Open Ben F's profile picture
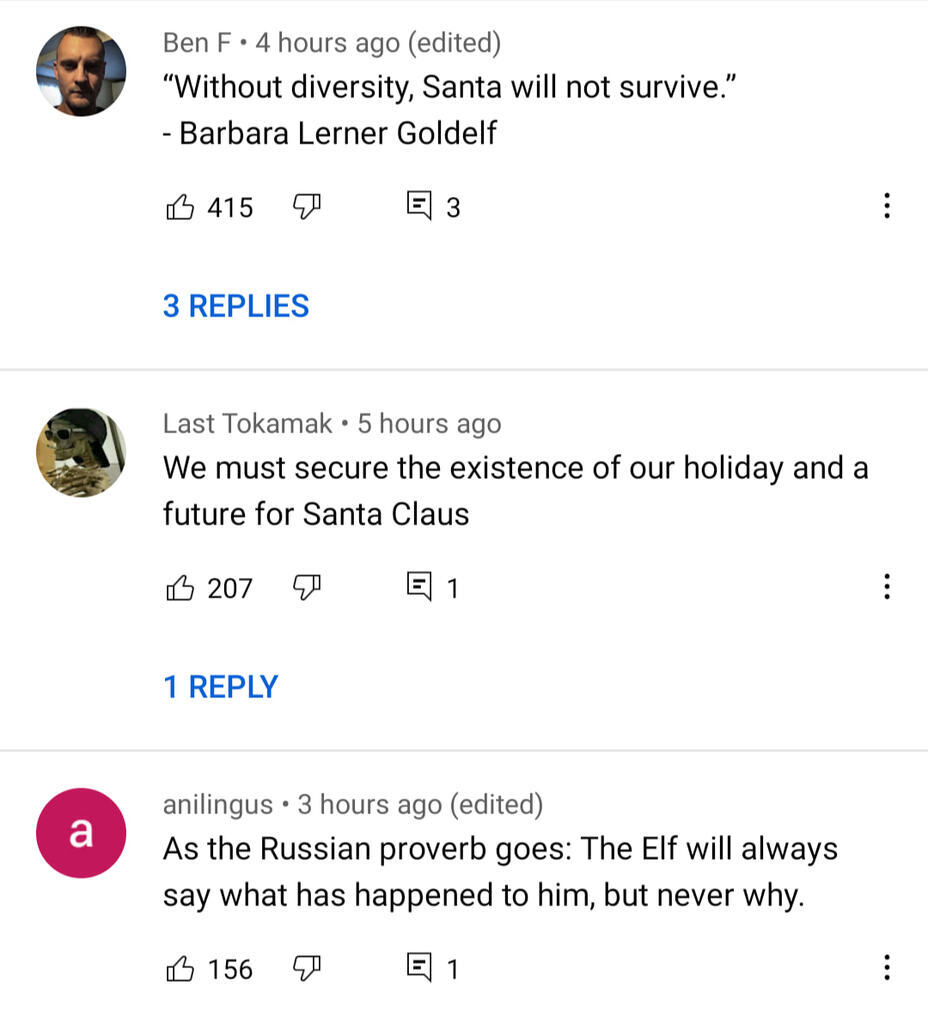 pyautogui.click(x=81, y=72)
